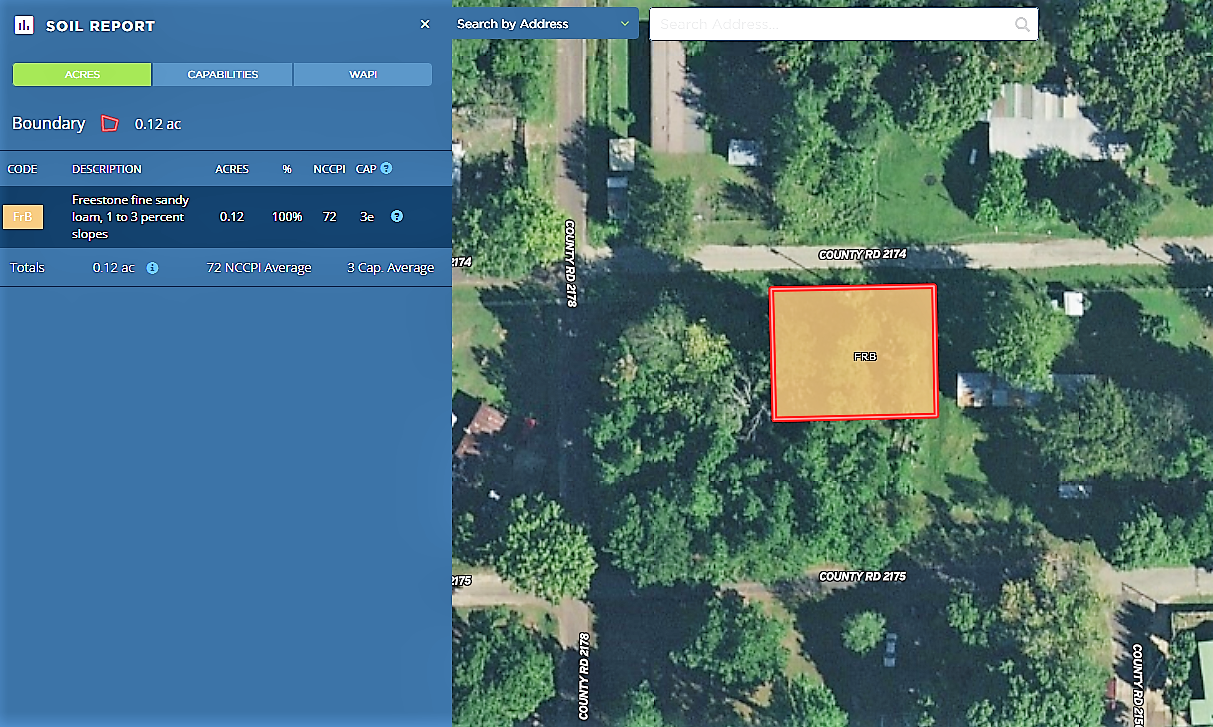
Task: Click the help icon next to 3e
Action: pyautogui.click(x=397, y=216)
